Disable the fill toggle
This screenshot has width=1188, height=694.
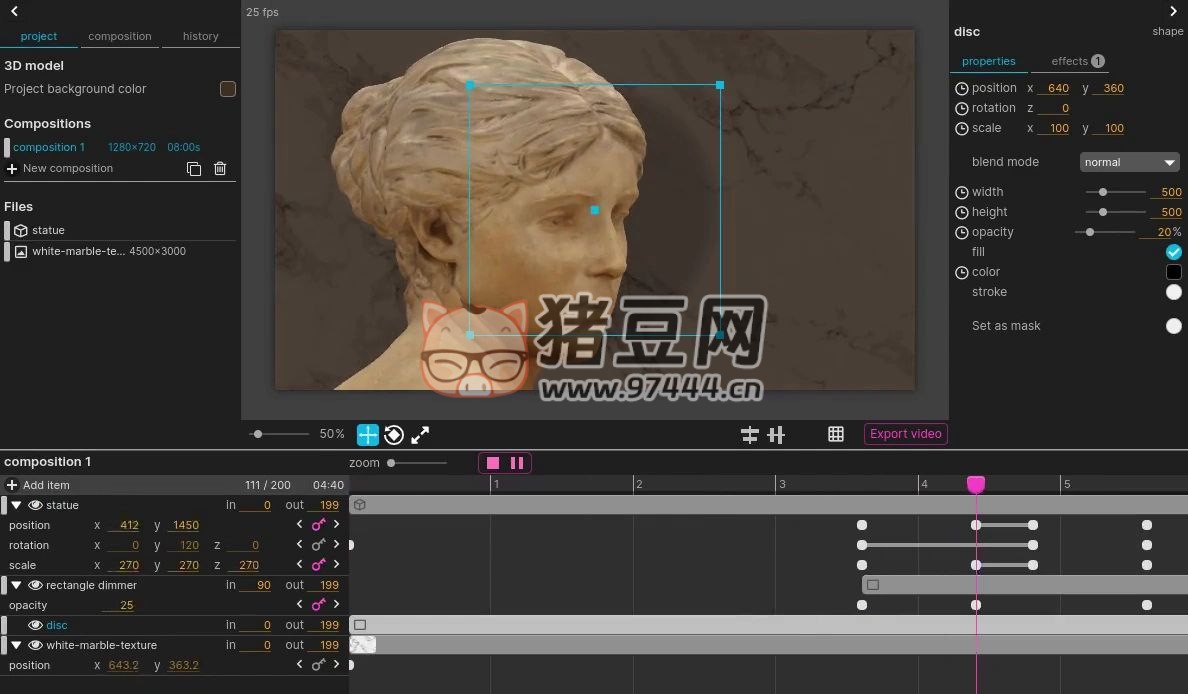click(x=1173, y=252)
